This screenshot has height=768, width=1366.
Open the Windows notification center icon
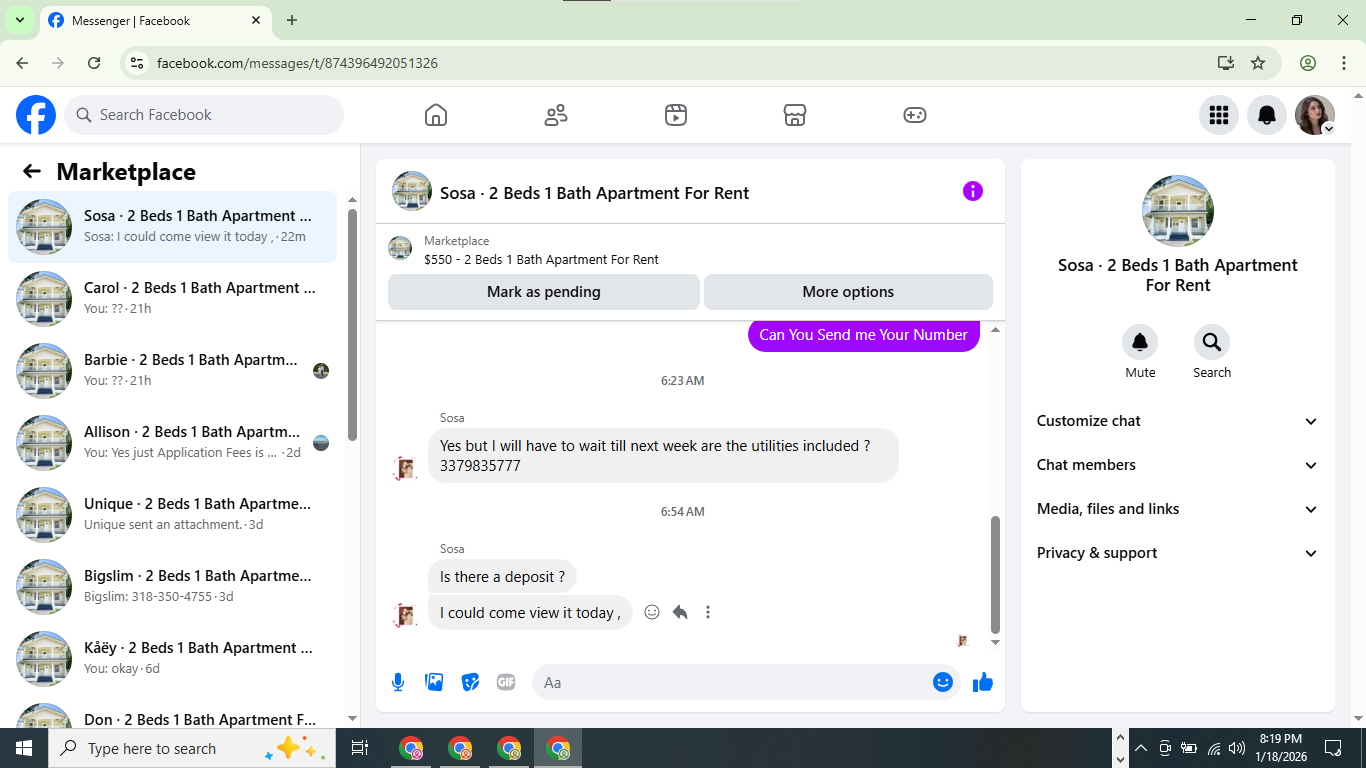tap(1333, 748)
